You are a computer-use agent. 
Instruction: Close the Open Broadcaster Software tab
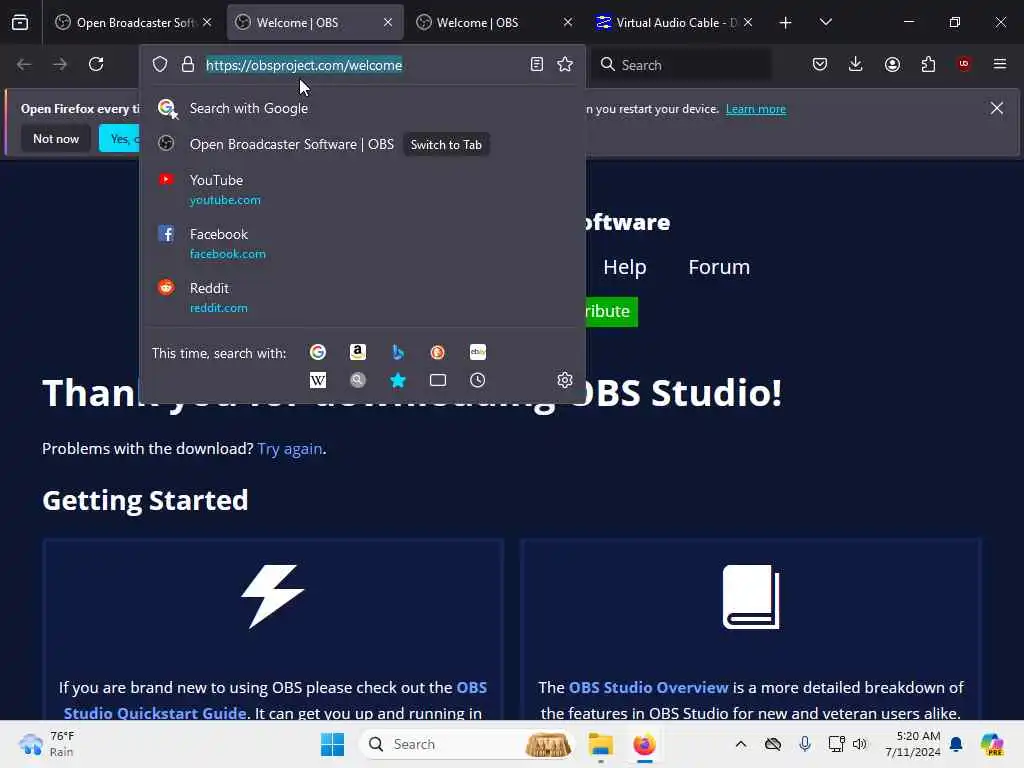tap(207, 23)
